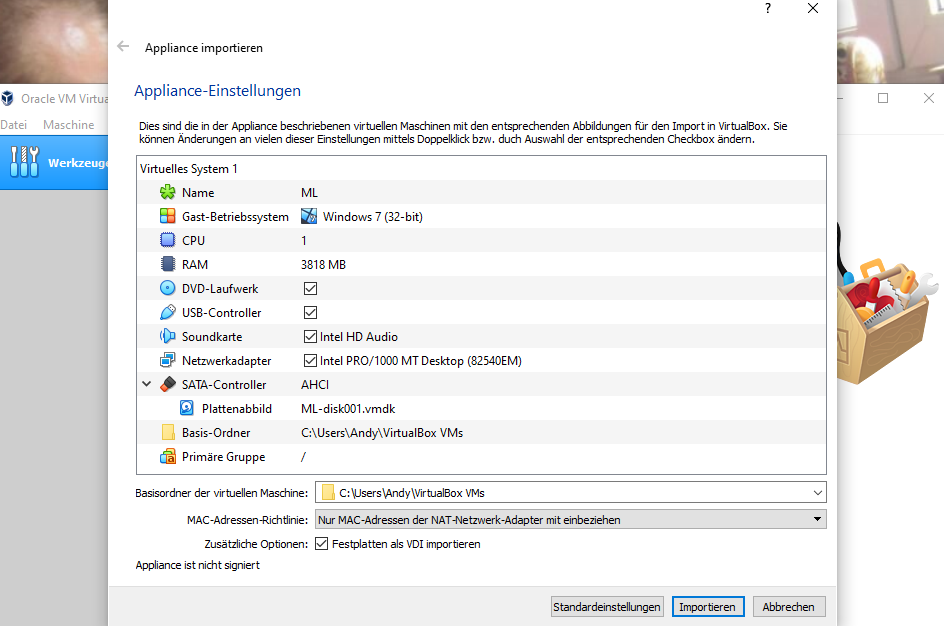Click the Windows 7 OS type icon
The width and height of the screenshot is (944, 626).
click(x=309, y=216)
